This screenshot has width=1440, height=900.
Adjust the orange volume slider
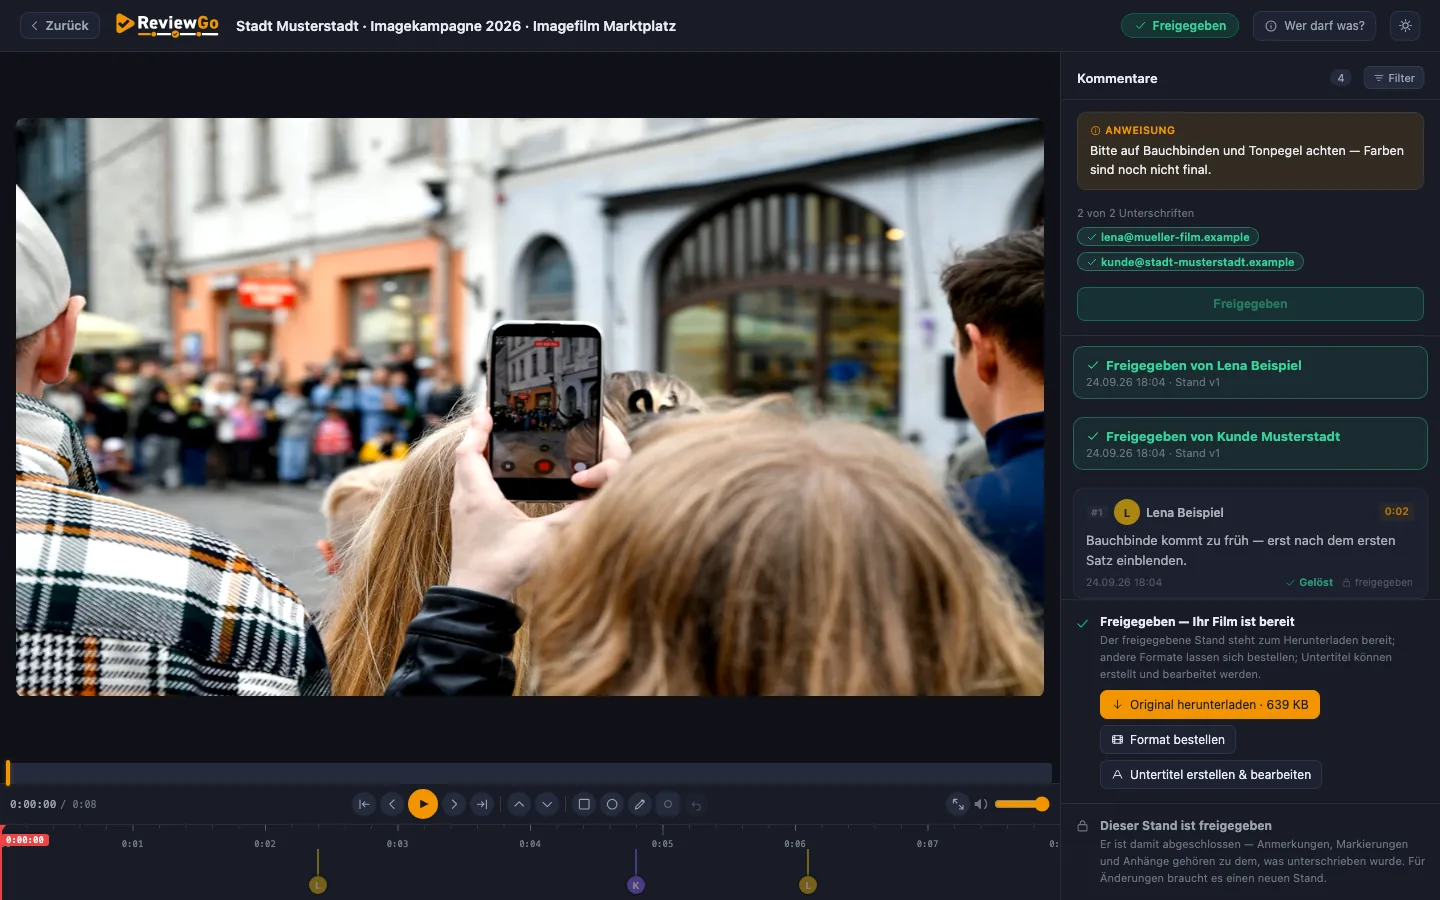click(1021, 804)
